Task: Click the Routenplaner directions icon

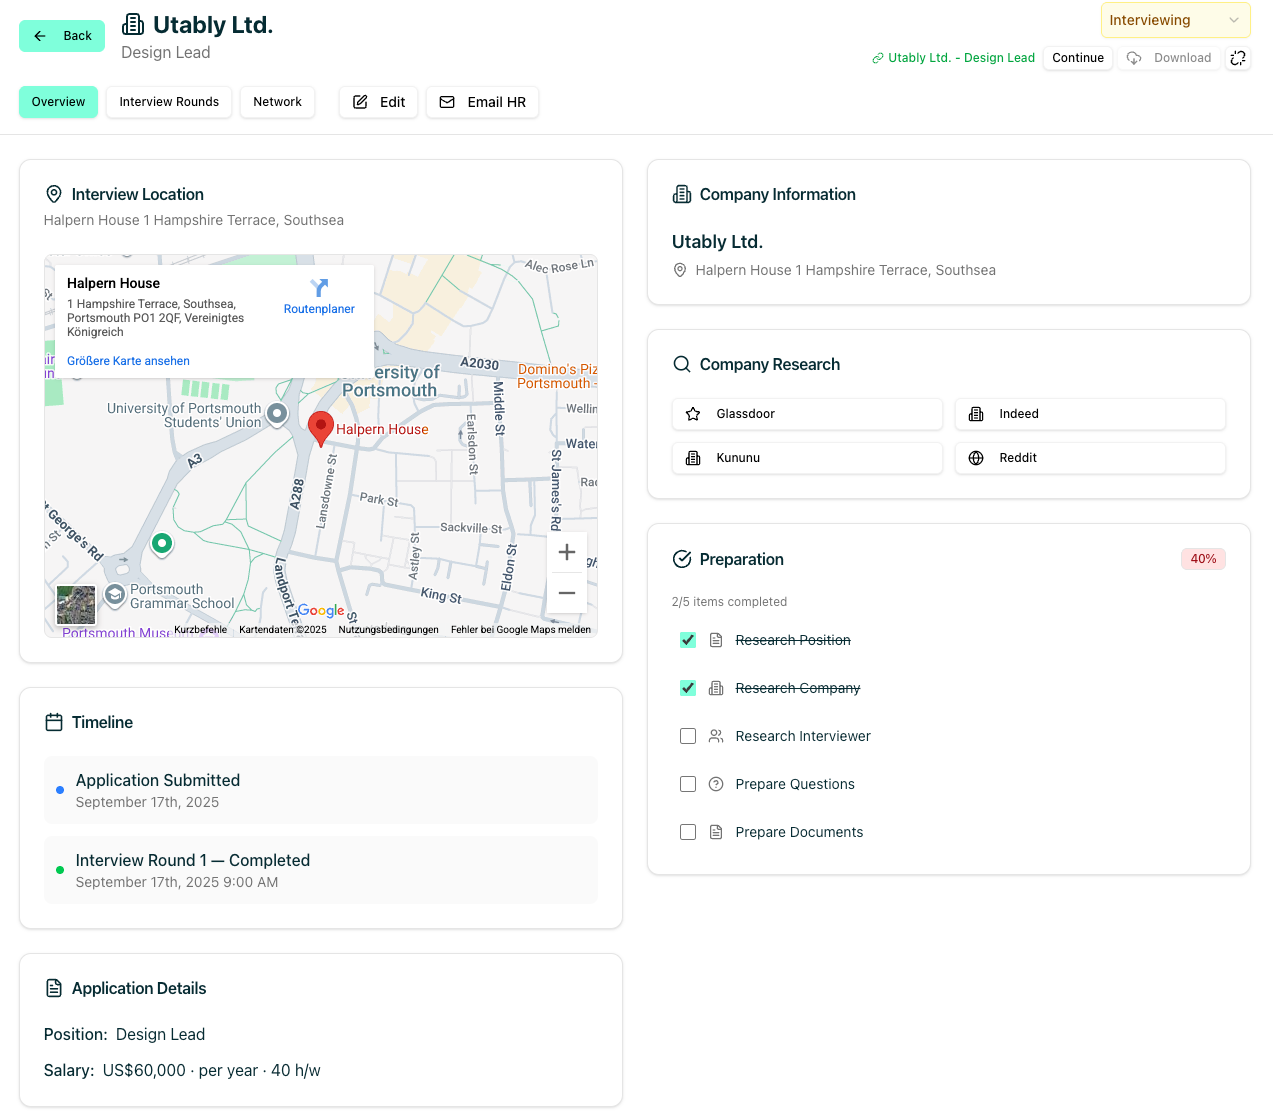Action: point(319,289)
